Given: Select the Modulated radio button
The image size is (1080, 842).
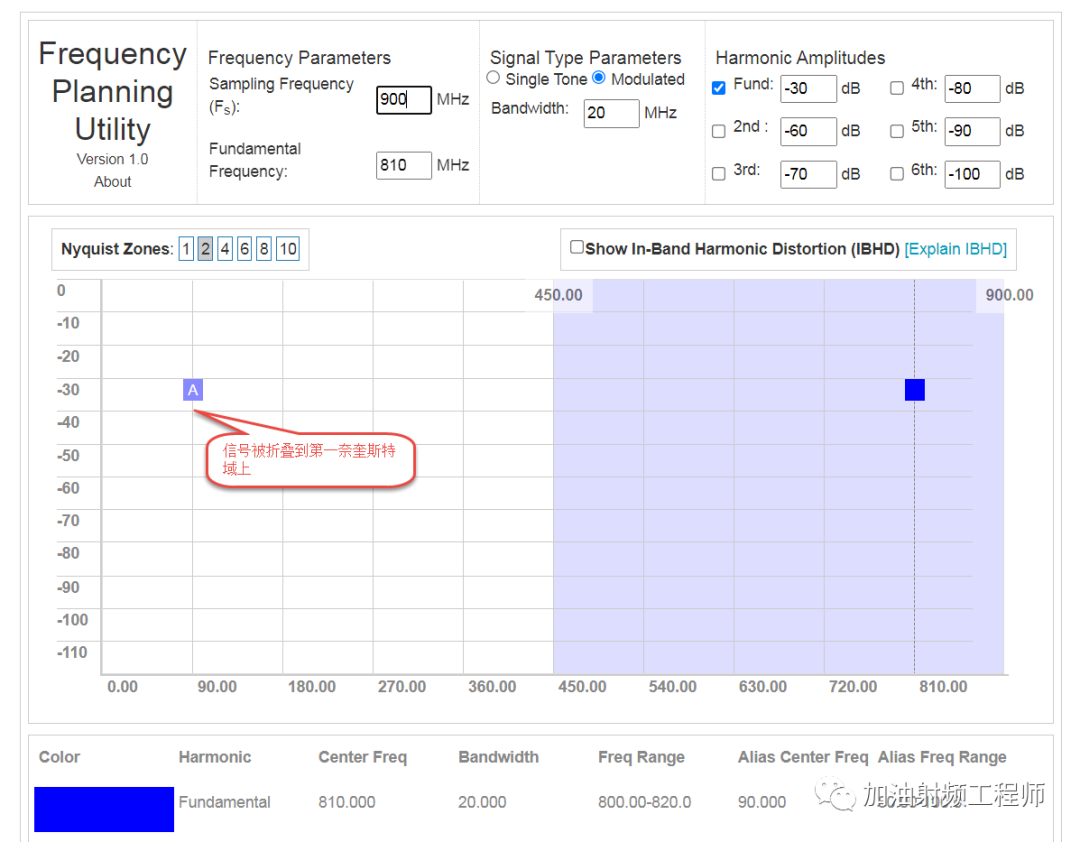Looking at the screenshot, I should [599, 78].
